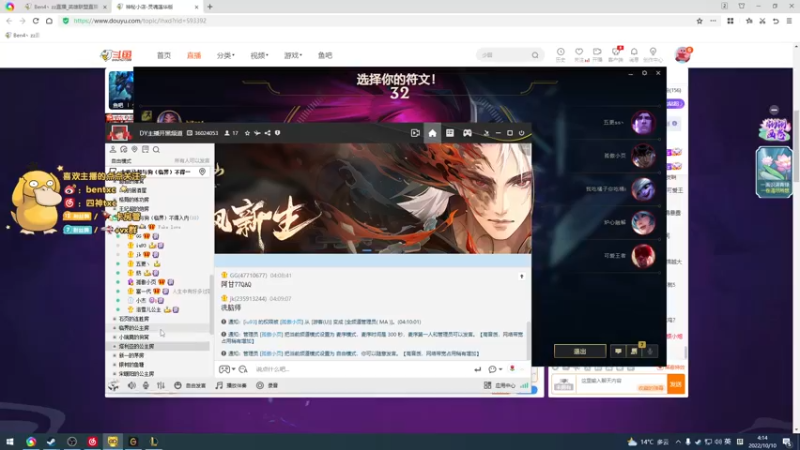Go to 首页 in Douyu navigation

pyautogui.click(x=164, y=55)
